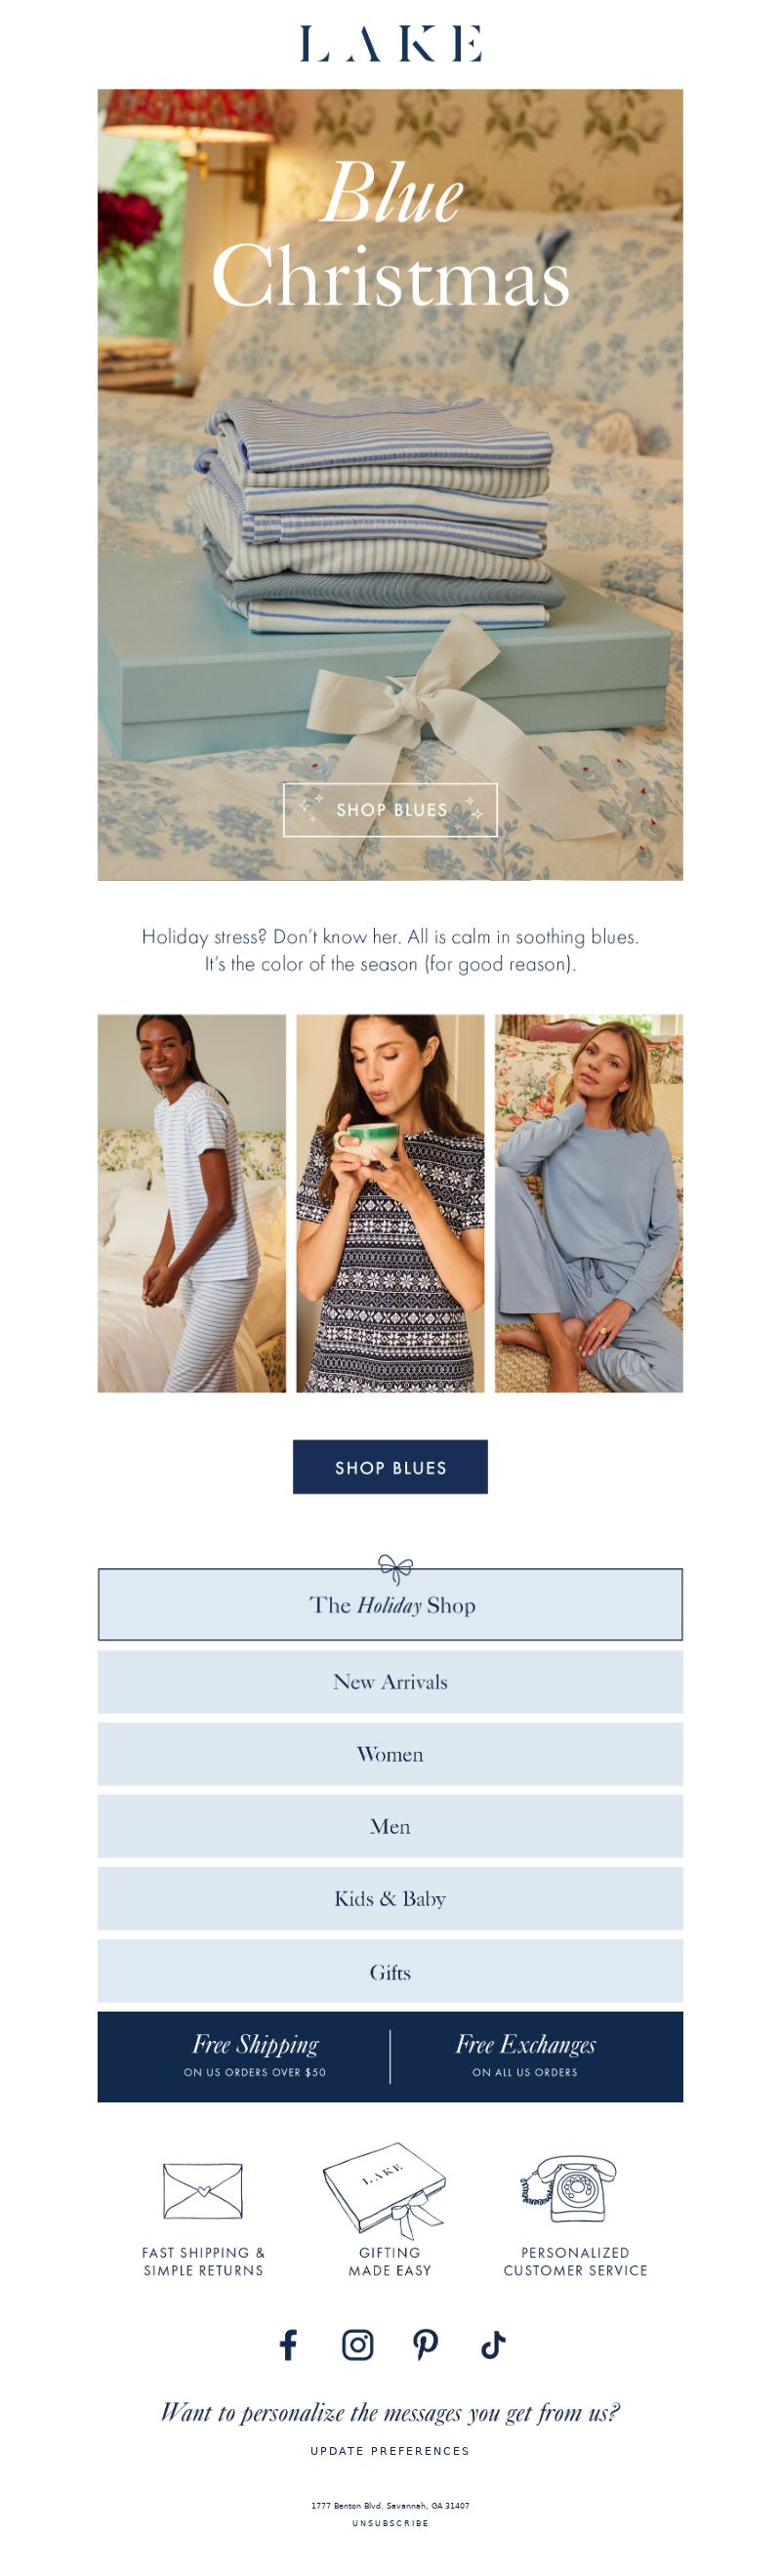Open the TikTok icon link

click(493, 2344)
